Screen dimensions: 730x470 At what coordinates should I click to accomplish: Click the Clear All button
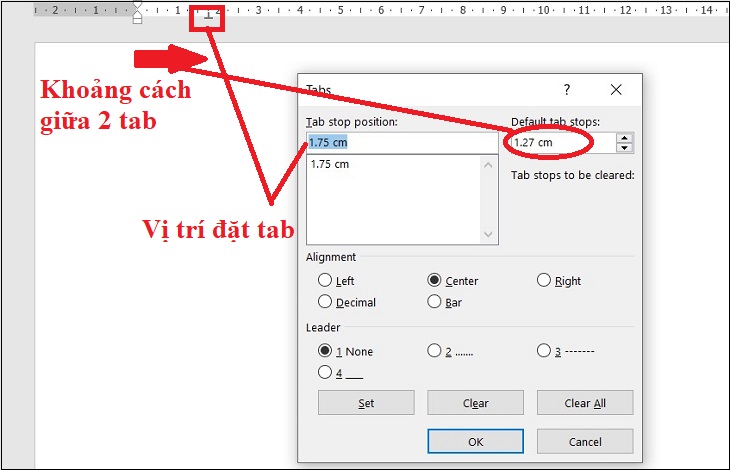[x=585, y=403]
